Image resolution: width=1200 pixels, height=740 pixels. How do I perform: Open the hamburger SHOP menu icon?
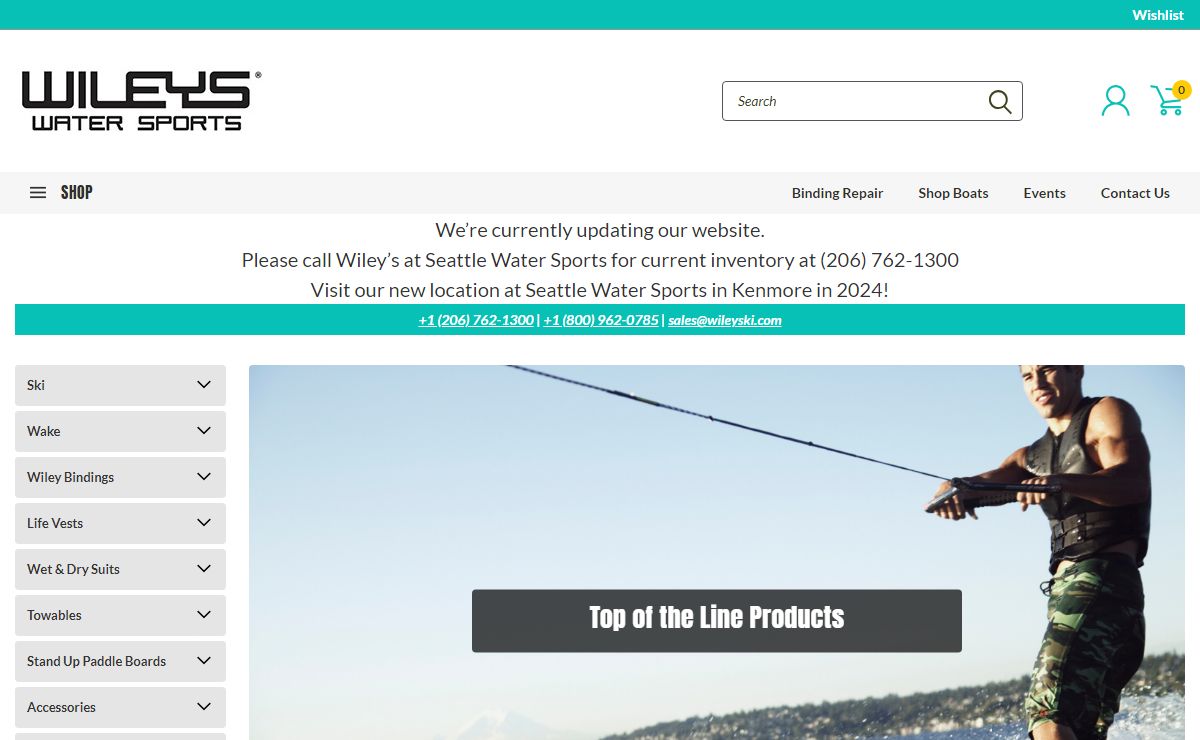[38, 193]
